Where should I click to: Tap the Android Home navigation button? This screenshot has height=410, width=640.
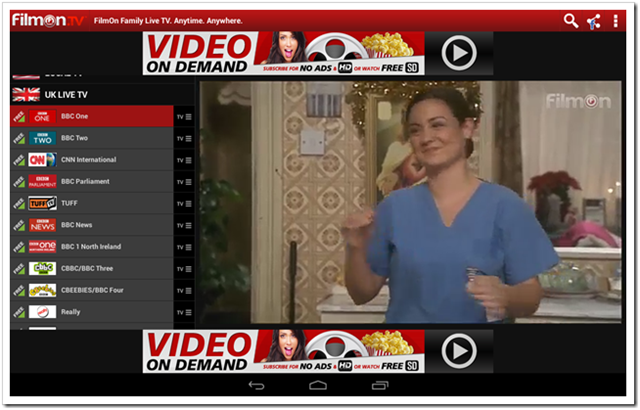[318, 385]
